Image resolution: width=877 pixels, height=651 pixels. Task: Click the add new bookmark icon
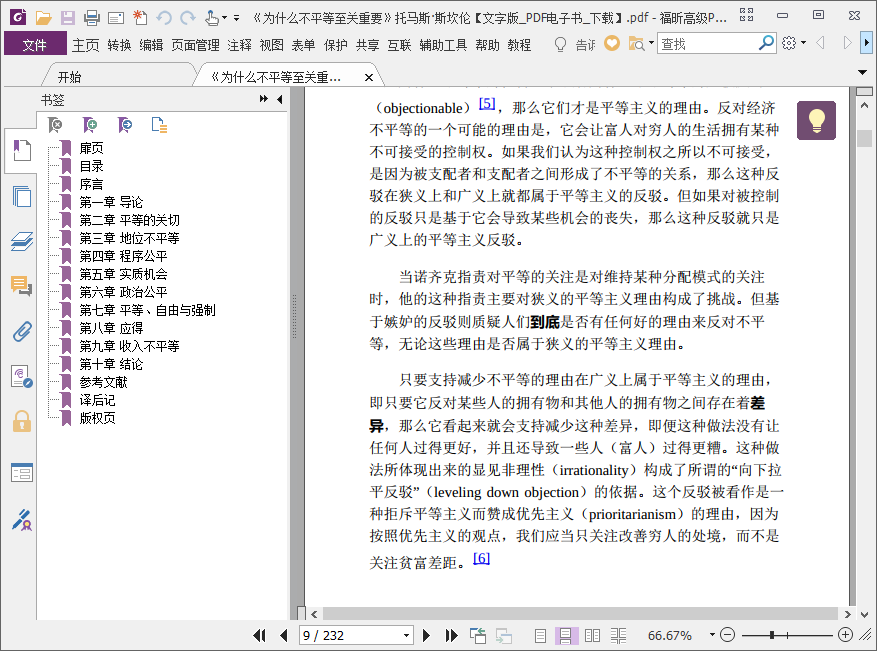(89, 125)
